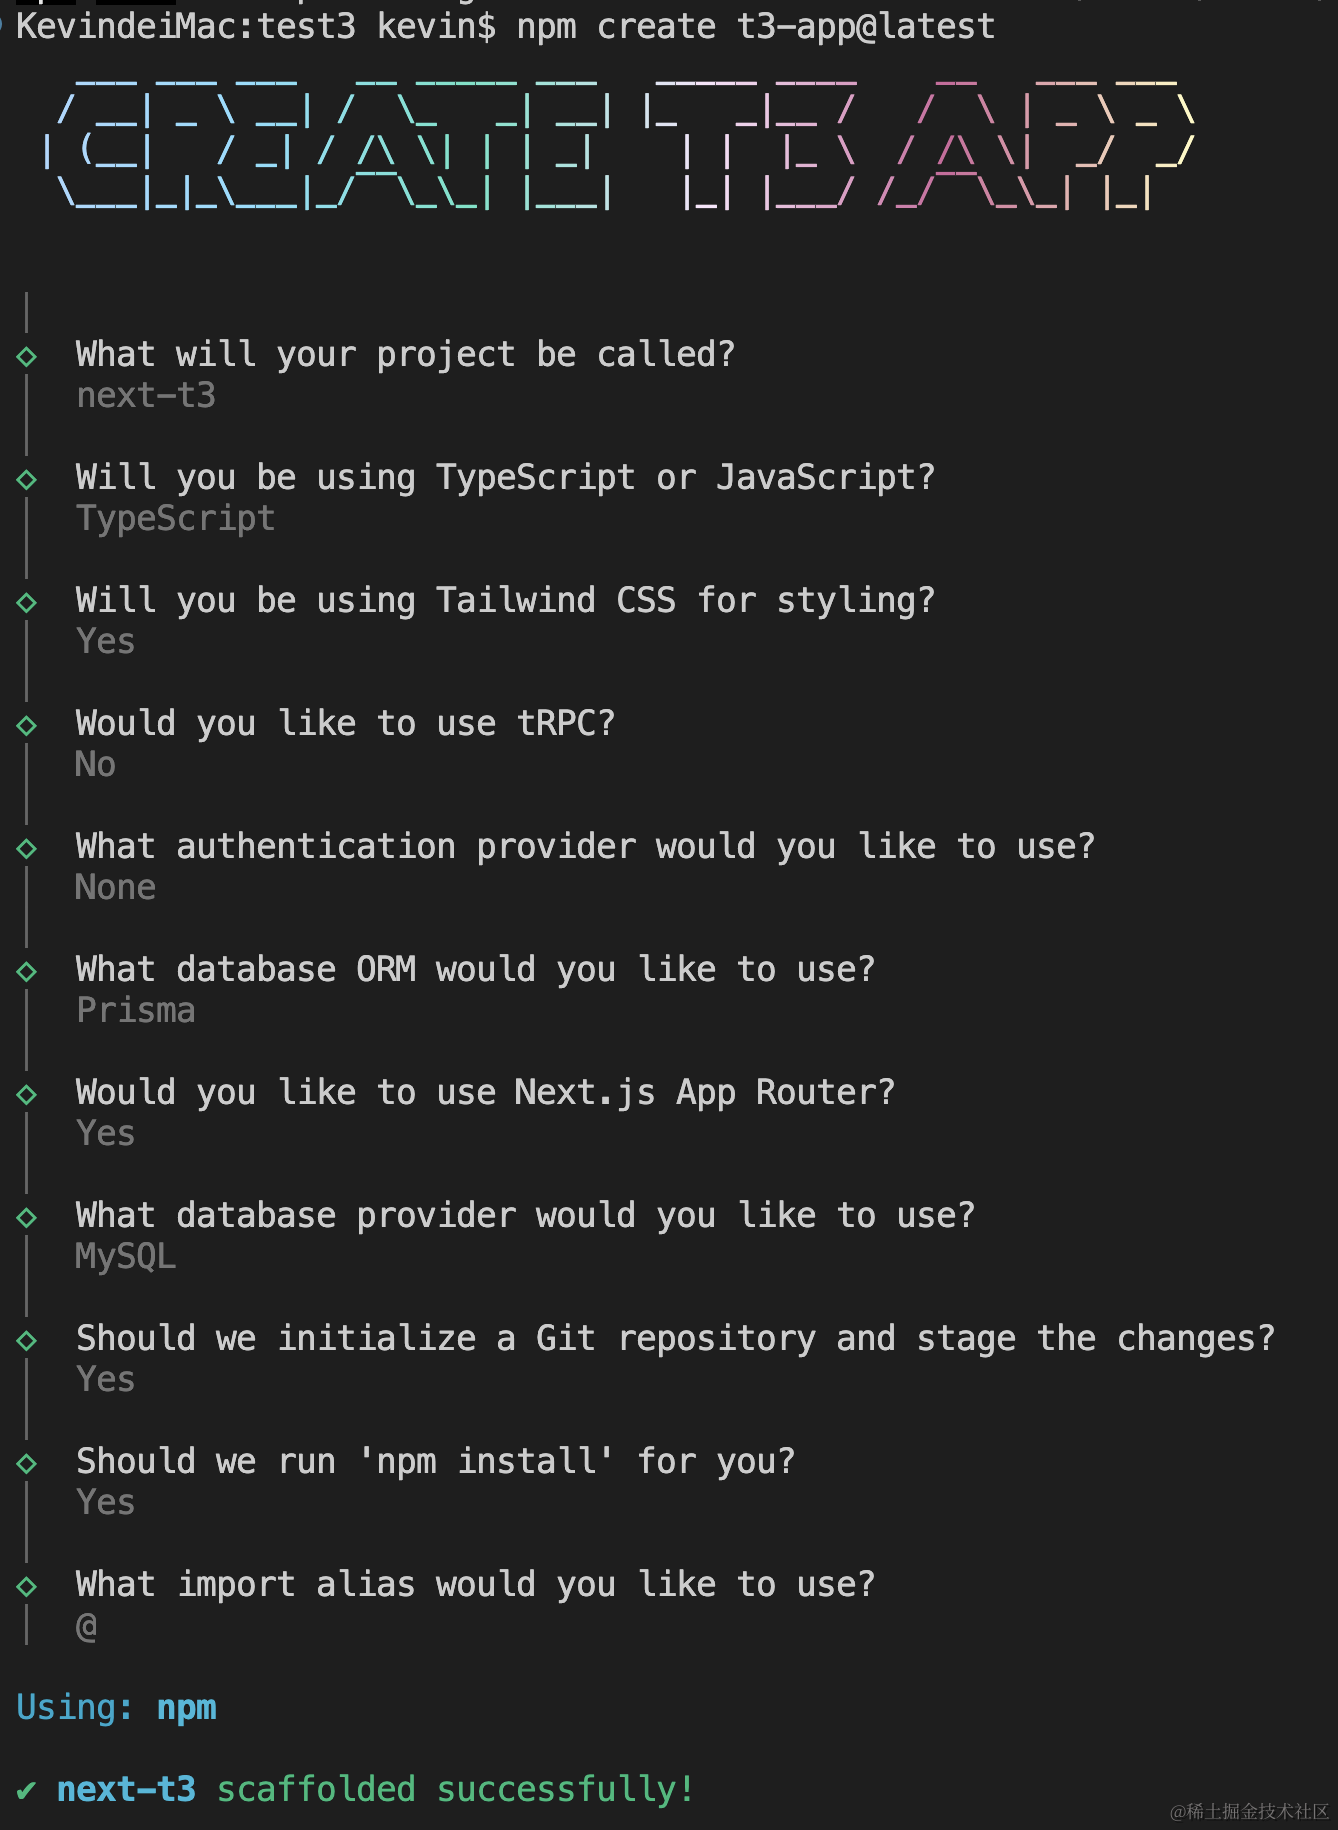The image size is (1338, 1830).
Task: Click the @ import alias answer
Action: (x=87, y=1627)
